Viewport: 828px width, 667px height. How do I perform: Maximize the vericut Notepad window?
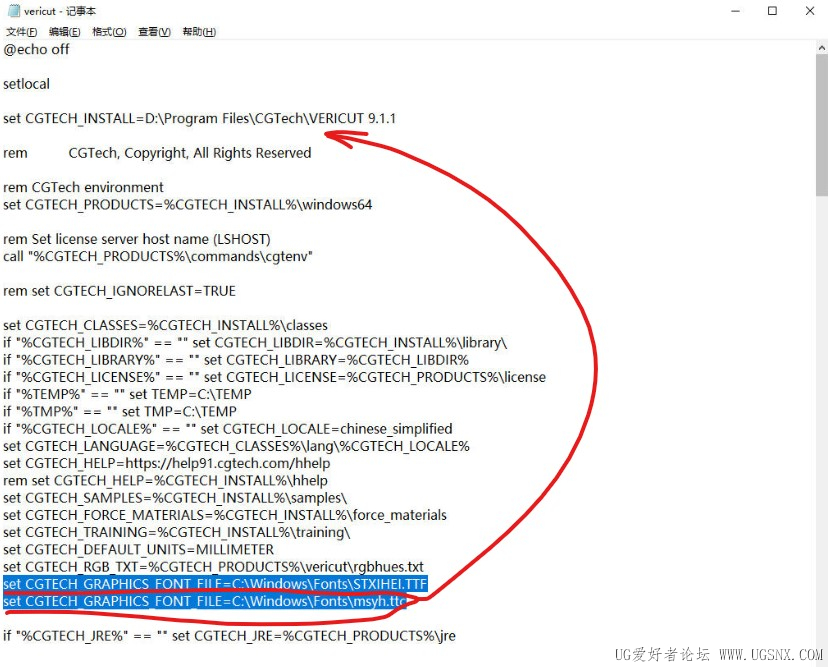tap(772, 11)
